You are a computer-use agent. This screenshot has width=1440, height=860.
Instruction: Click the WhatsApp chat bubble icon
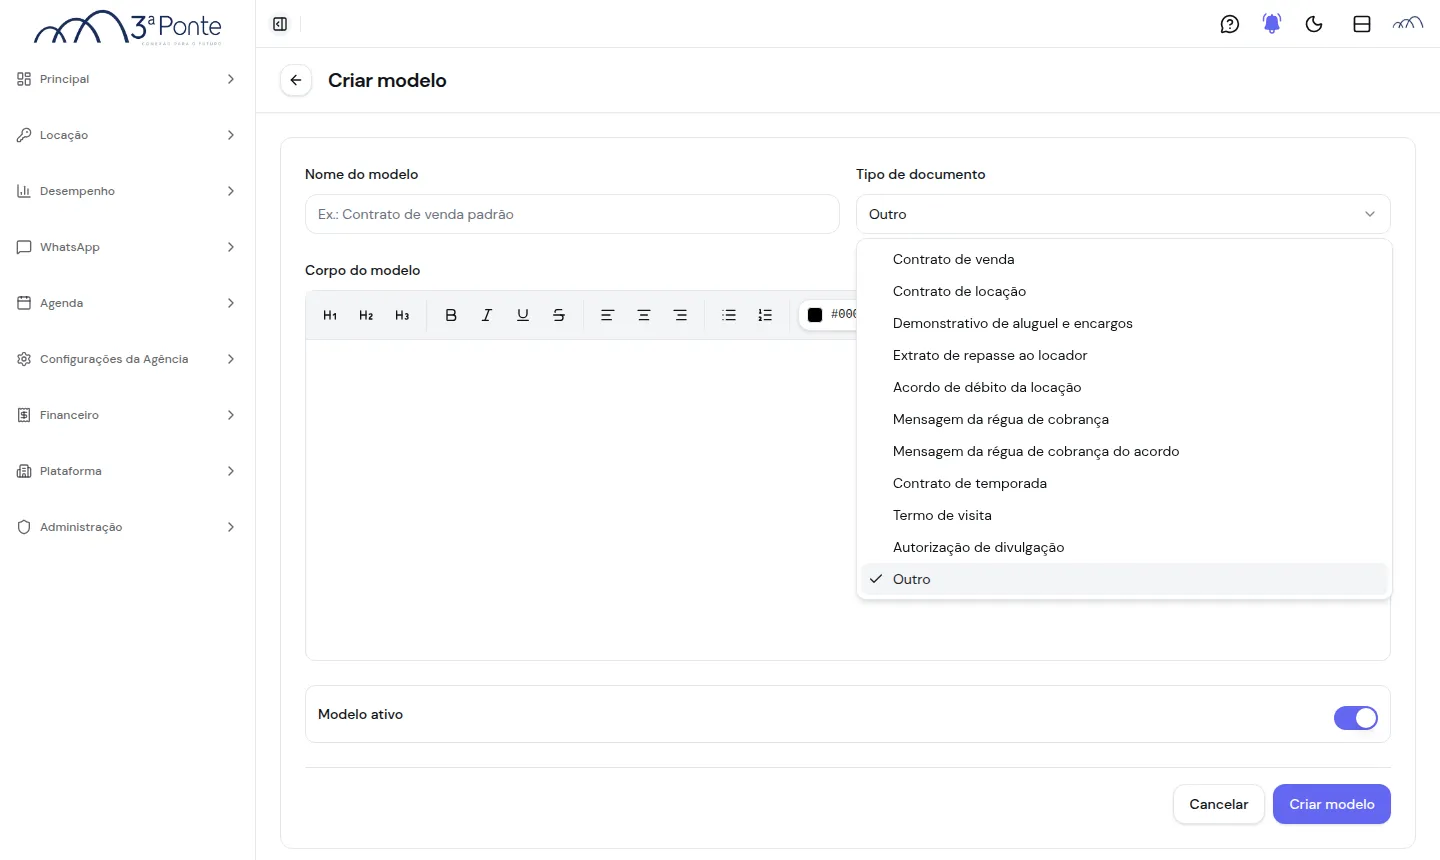tap(24, 247)
